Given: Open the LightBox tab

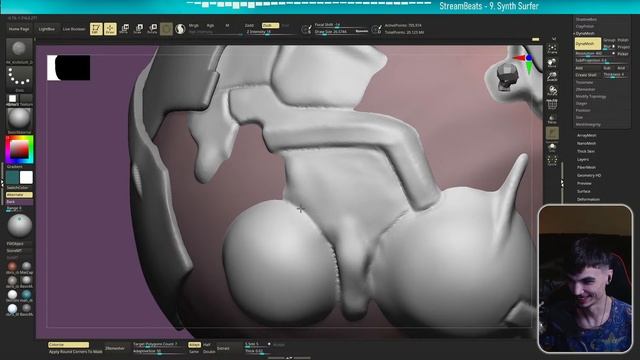Looking at the screenshot, I should (47, 29).
